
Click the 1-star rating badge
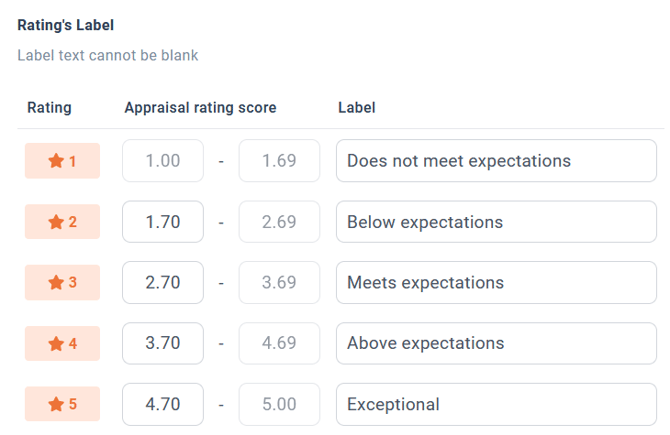pyautogui.click(x=62, y=161)
